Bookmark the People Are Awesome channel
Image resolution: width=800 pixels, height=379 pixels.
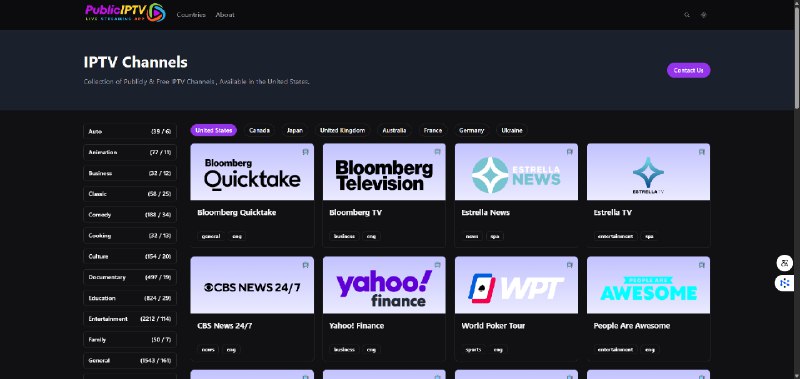click(x=702, y=265)
